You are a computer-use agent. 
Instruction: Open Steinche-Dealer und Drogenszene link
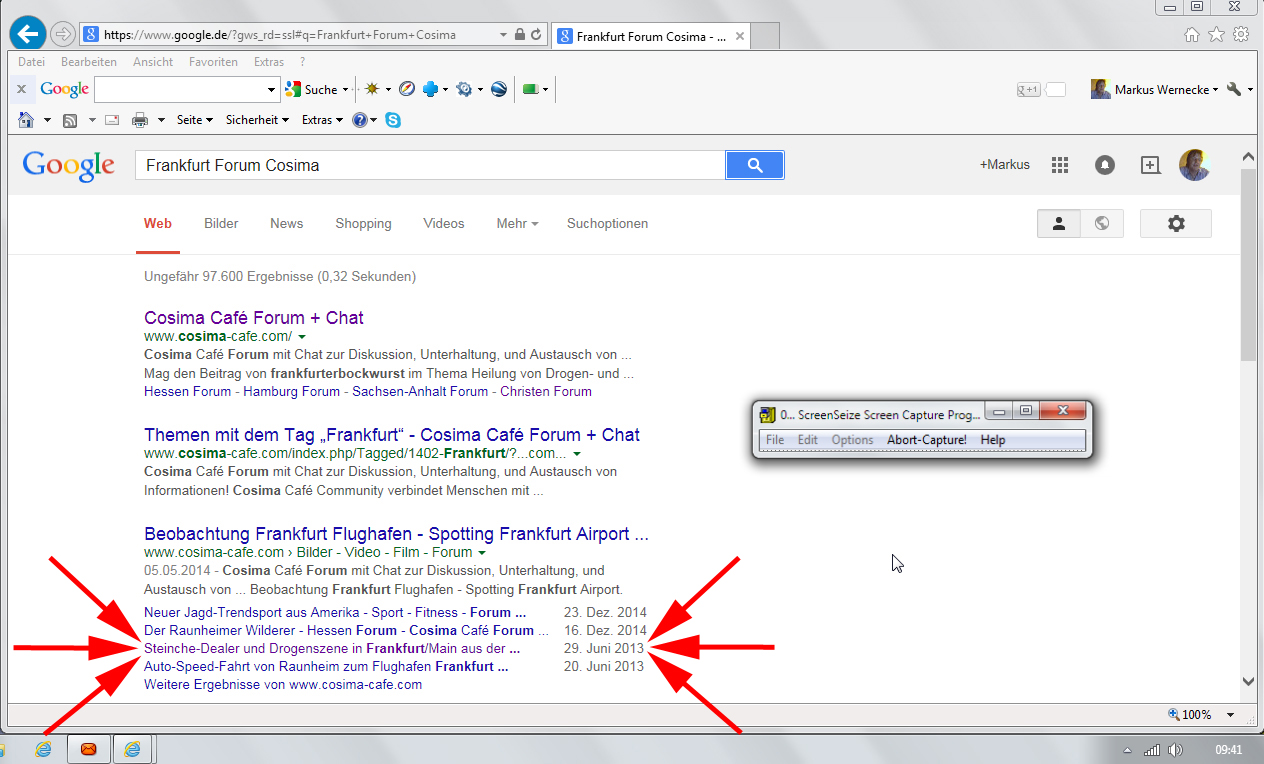pyautogui.click(x=332, y=649)
